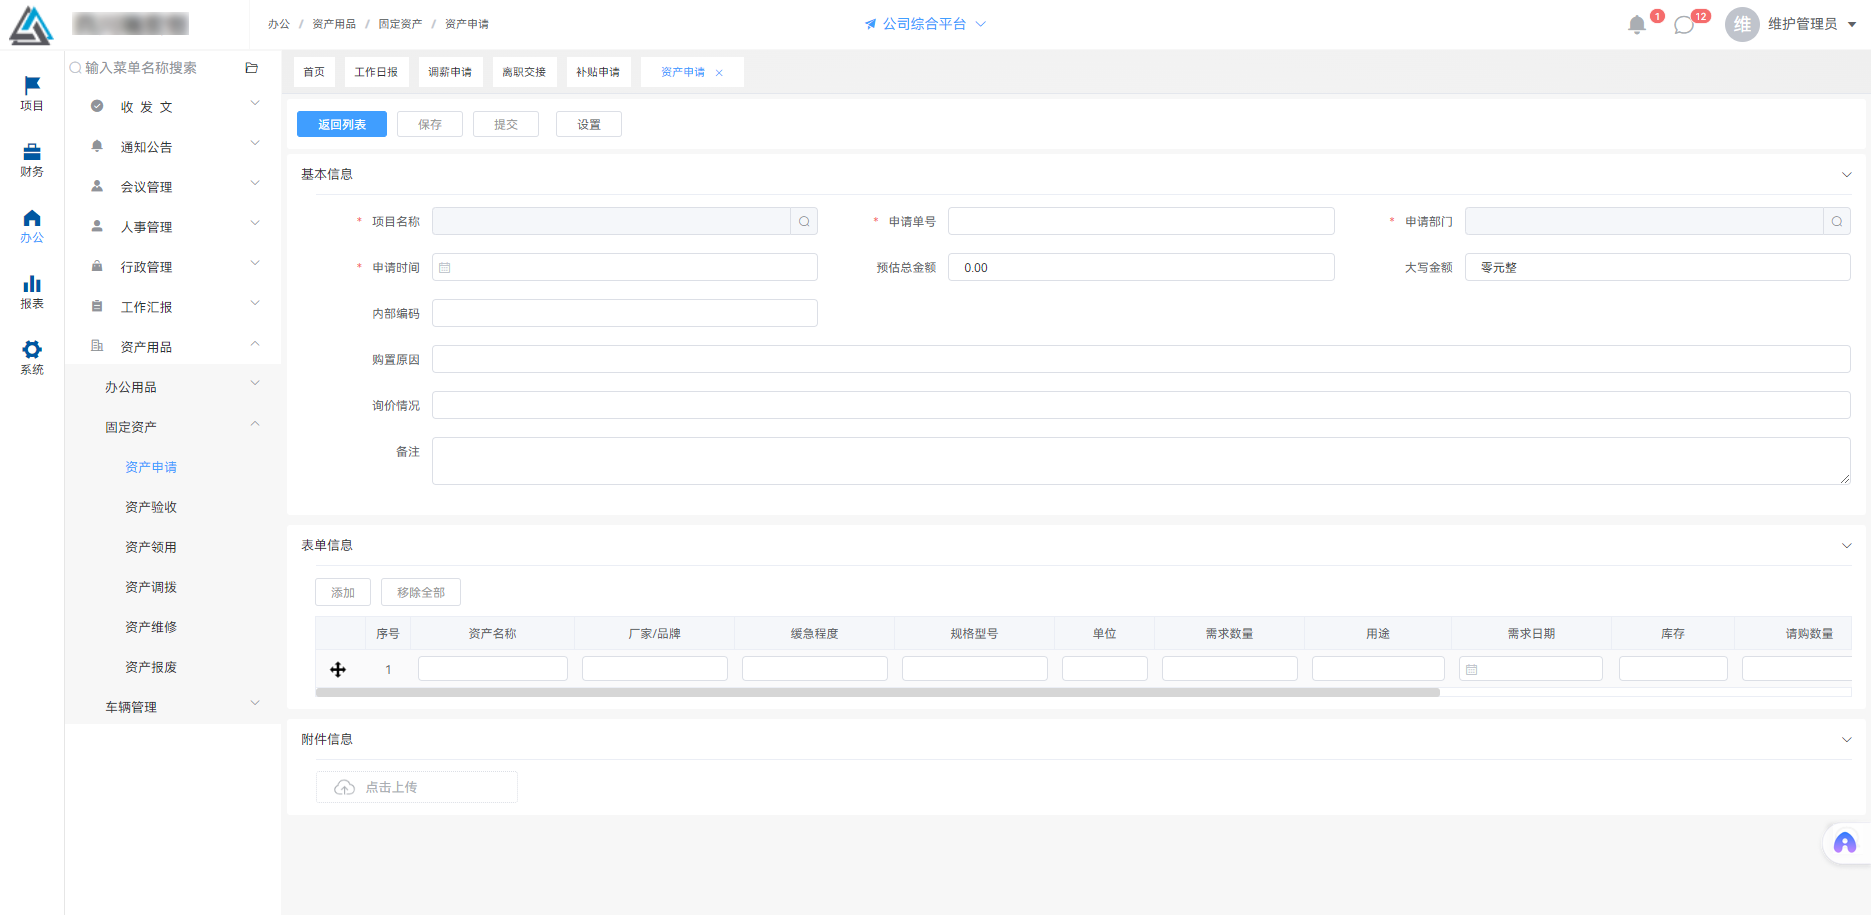Image resolution: width=1871 pixels, height=915 pixels.
Task: Click the 设置 button
Action: pyautogui.click(x=589, y=124)
